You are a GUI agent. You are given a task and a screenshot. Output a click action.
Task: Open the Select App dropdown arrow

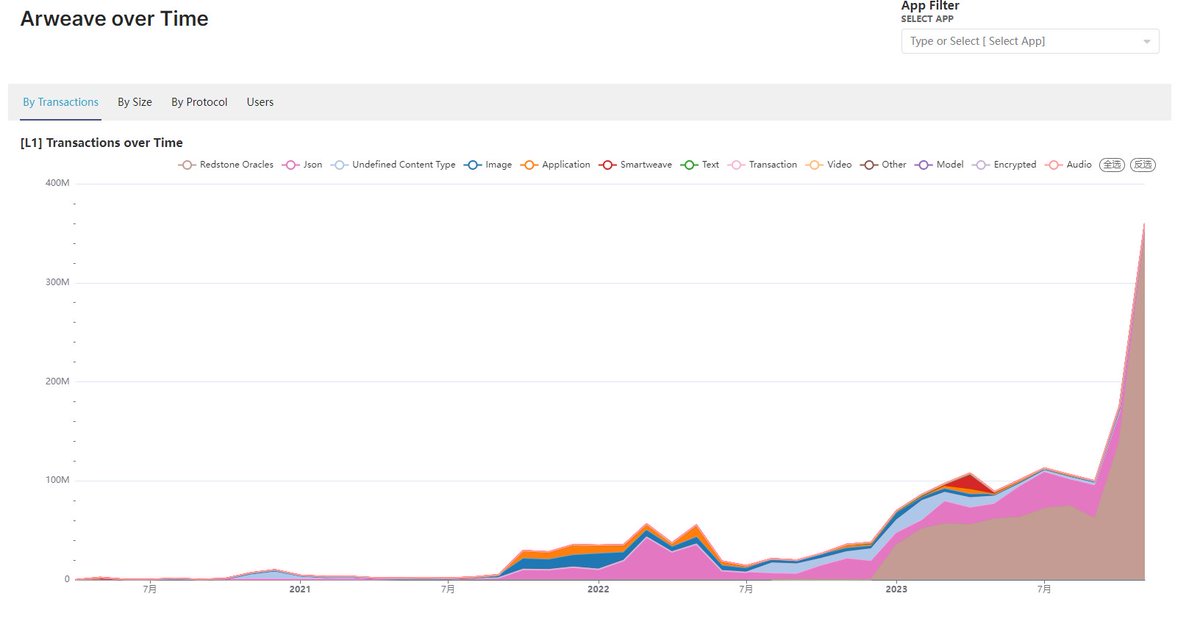(x=1146, y=42)
